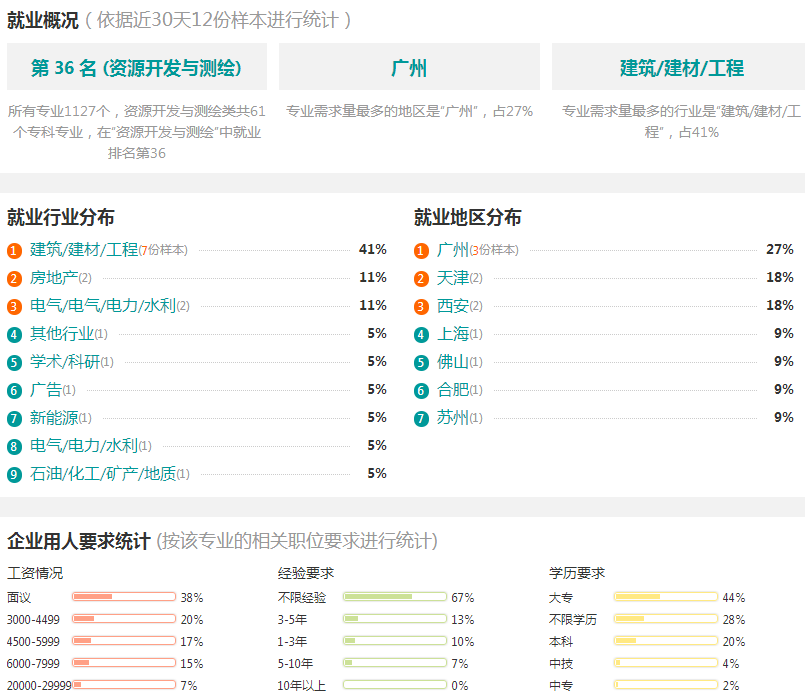Click the 经验要求 column heading
805x699 pixels.
click(x=306, y=573)
